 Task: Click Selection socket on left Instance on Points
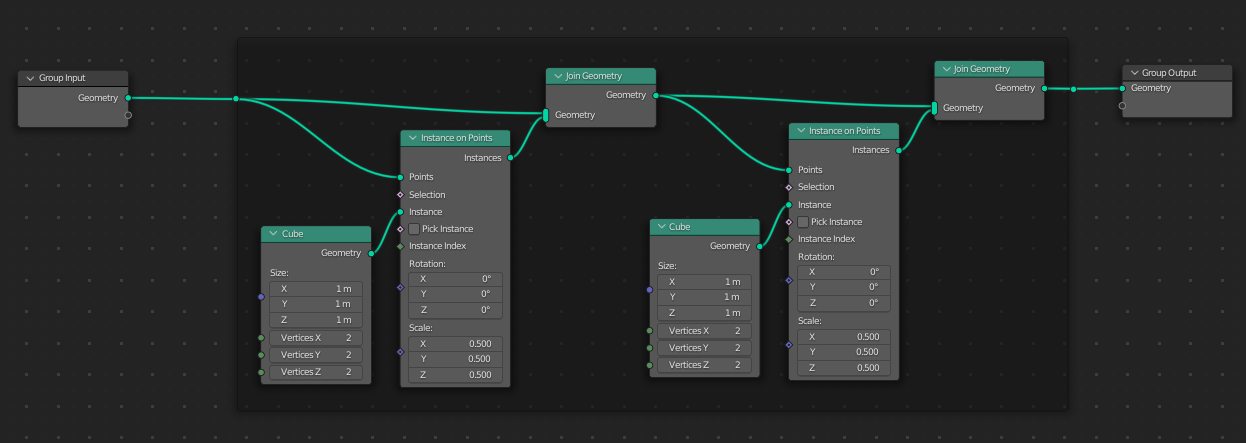pyautogui.click(x=400, y=194)
